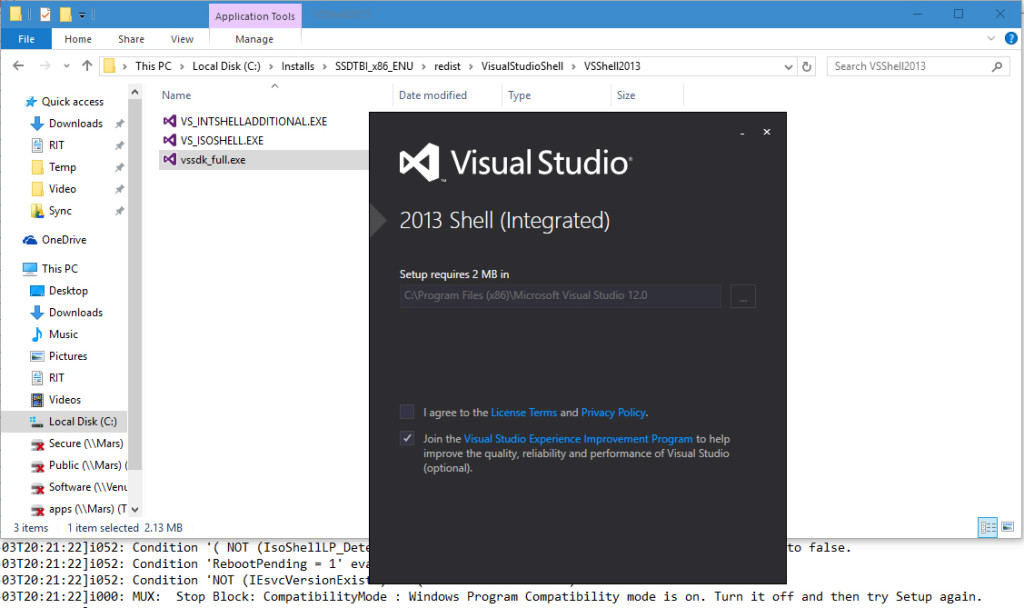Click the installation path text field
The width and height of the screenshot is (1024, 608).
point(560,296)
